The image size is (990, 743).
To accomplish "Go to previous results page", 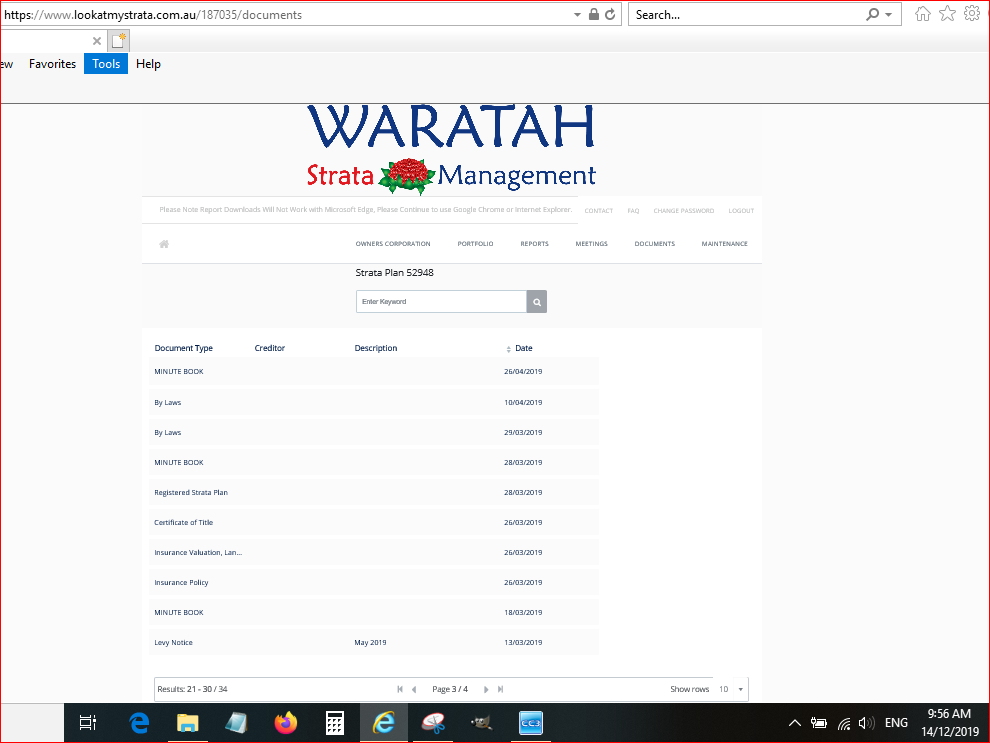I will (x=414, y=689).
